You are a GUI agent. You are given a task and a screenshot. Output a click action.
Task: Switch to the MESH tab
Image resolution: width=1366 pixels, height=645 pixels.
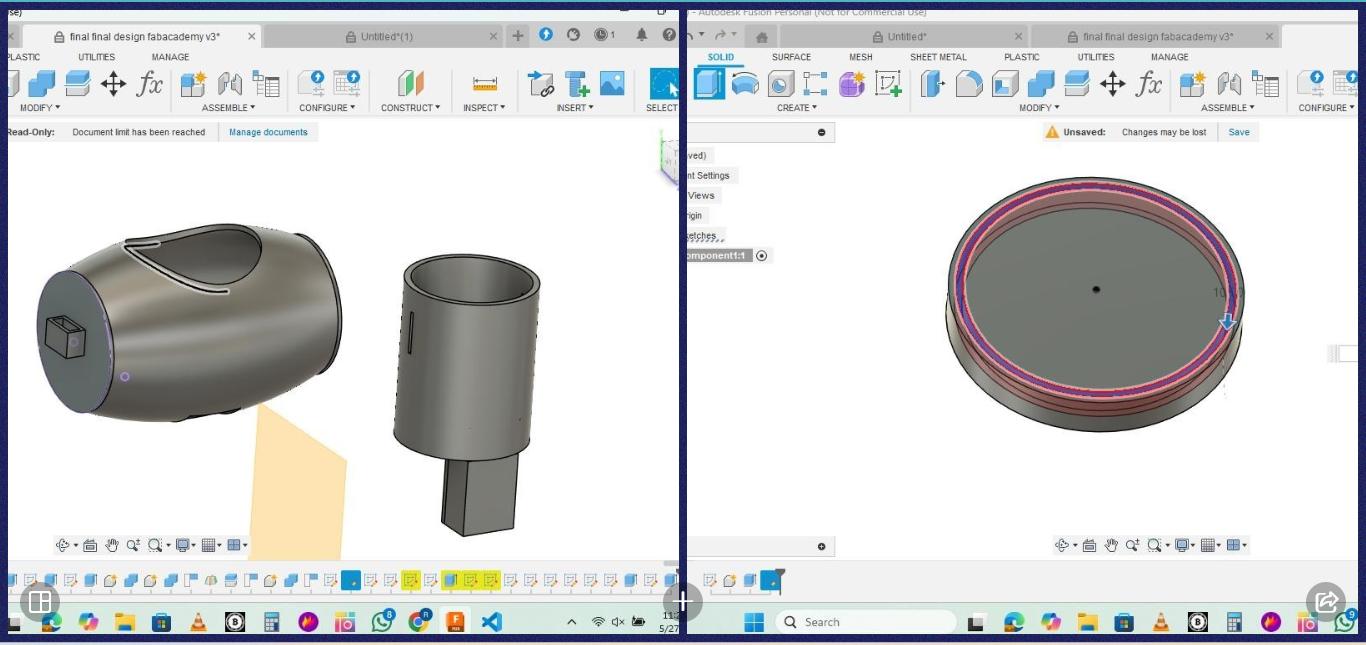pos(861,57)
